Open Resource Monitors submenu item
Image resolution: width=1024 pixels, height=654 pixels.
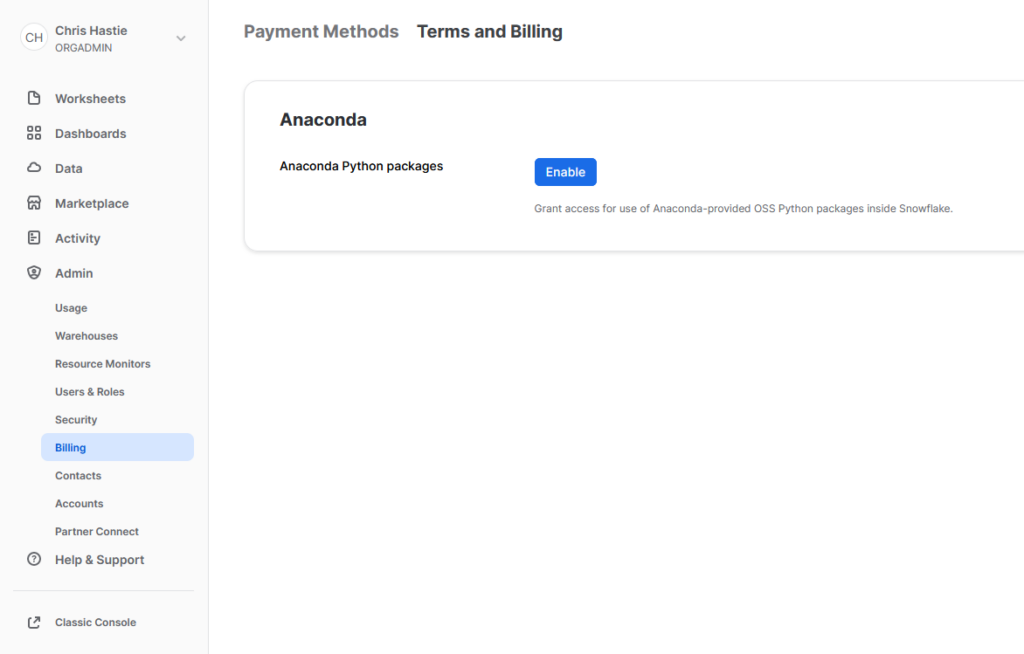(x=102, y=364)
